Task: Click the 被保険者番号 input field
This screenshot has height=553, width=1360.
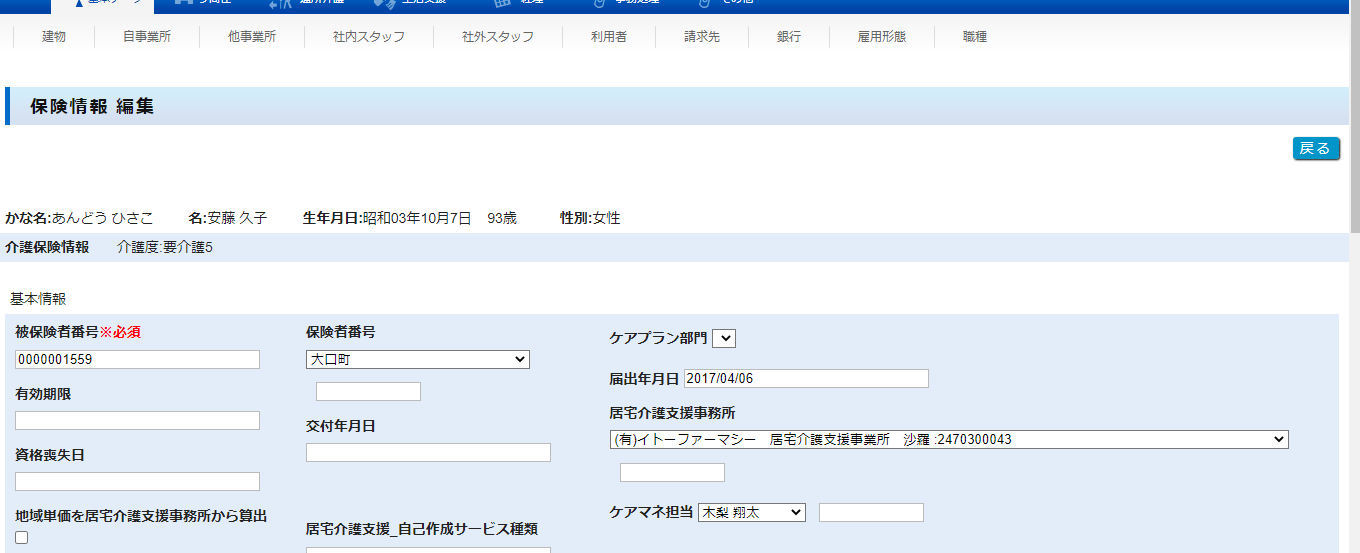Action: (137, 360)
